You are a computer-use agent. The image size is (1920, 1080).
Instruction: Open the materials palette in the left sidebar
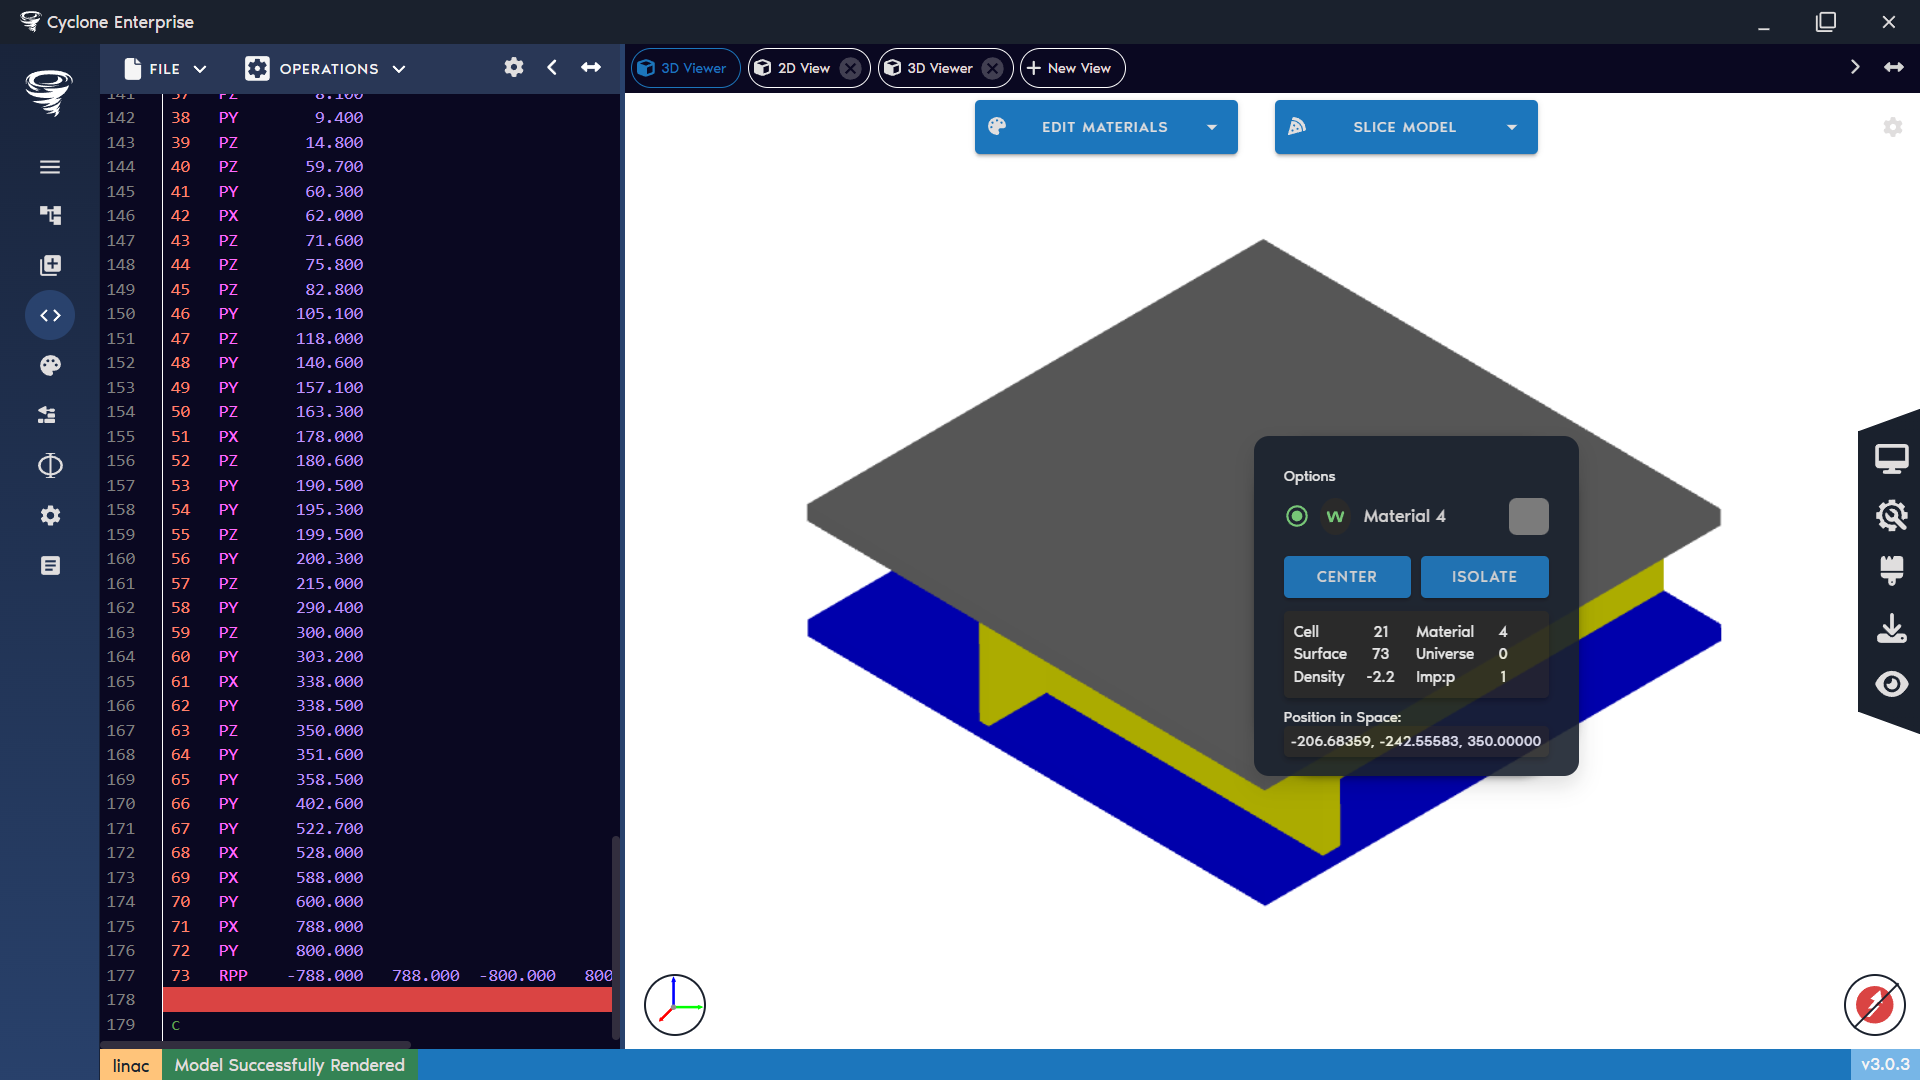pos(50,365)
